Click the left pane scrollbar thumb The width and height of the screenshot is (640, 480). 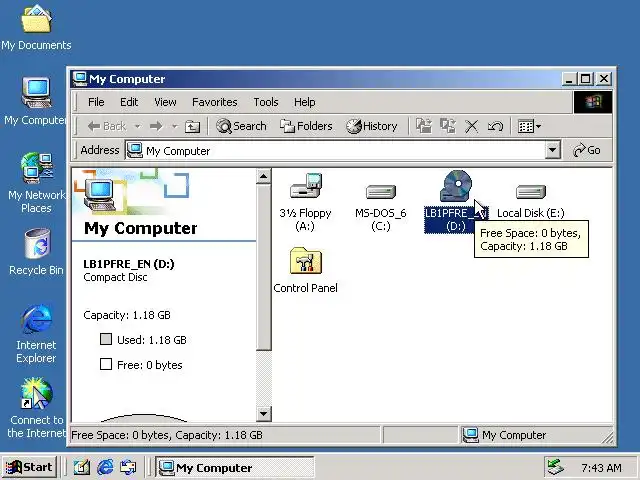pyautogui.click(x=263, y=267)
